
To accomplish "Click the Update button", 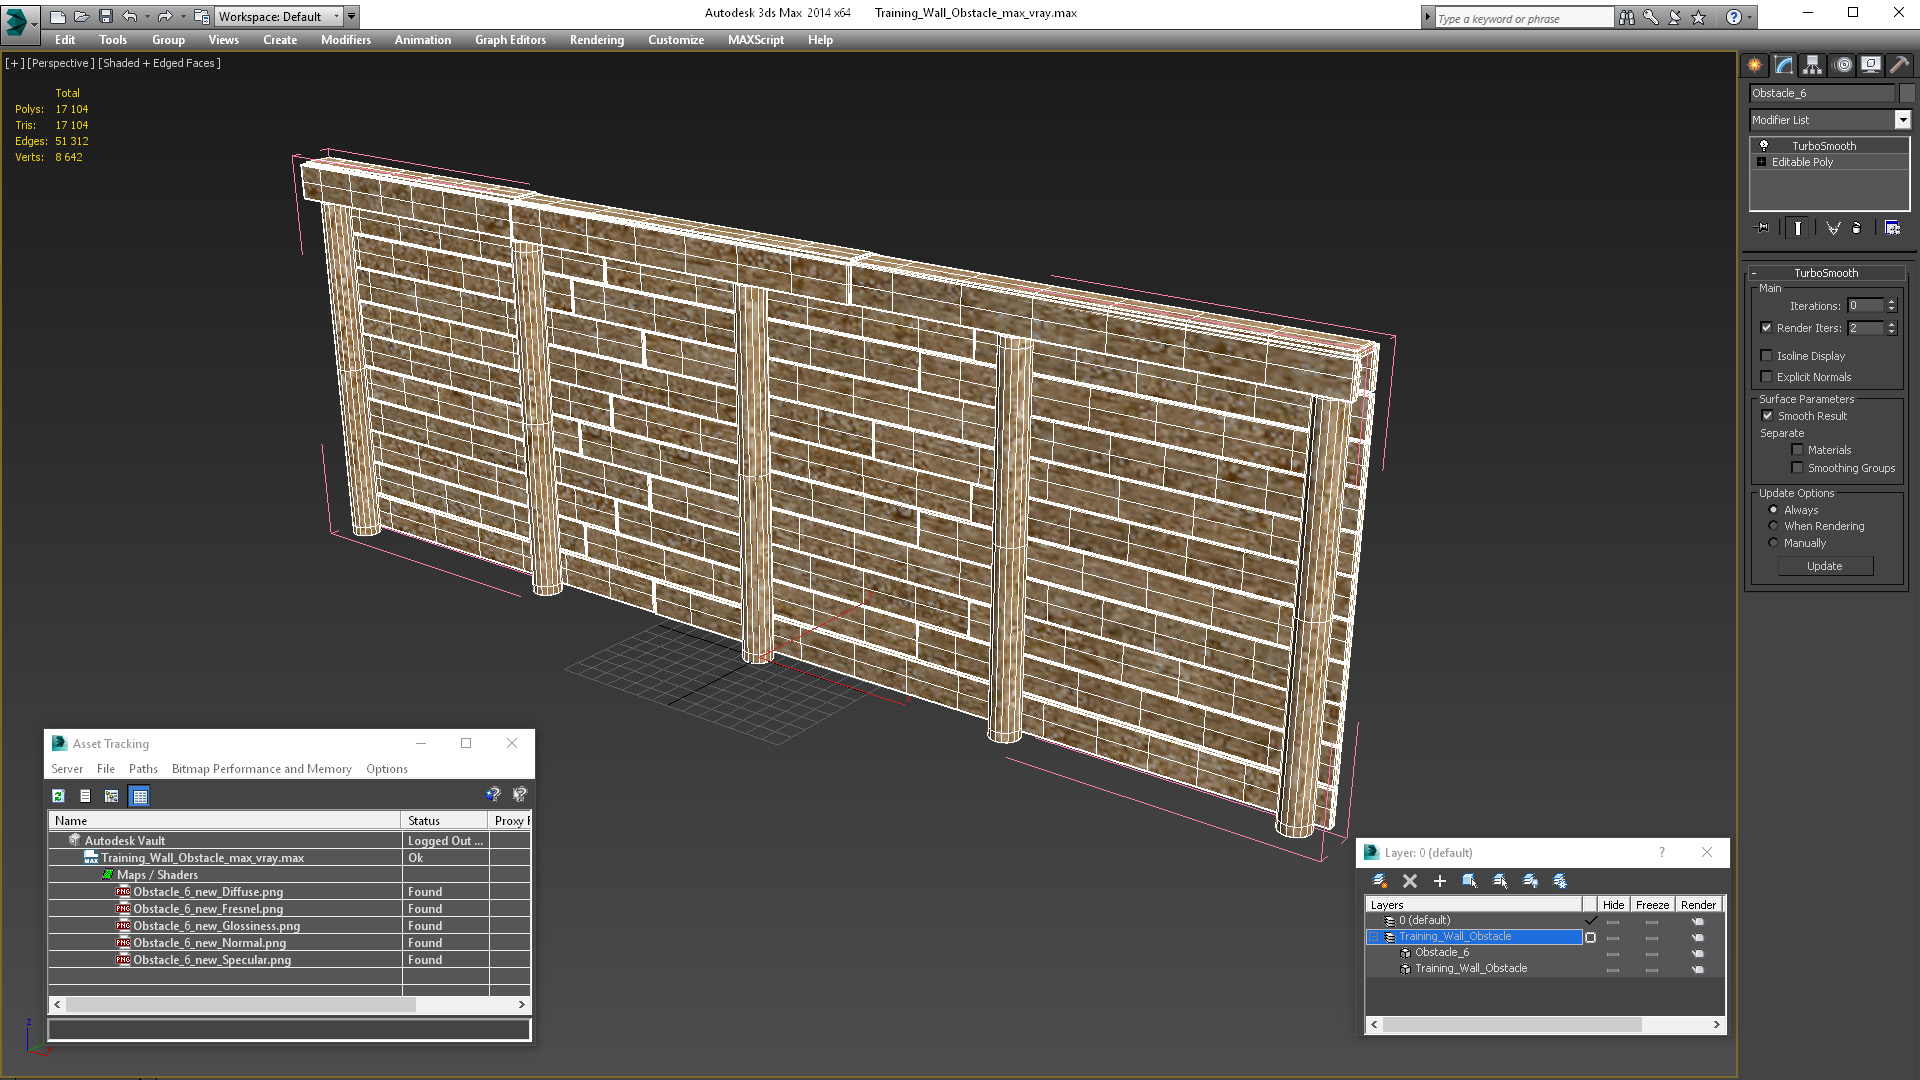I will [1825, 566].
